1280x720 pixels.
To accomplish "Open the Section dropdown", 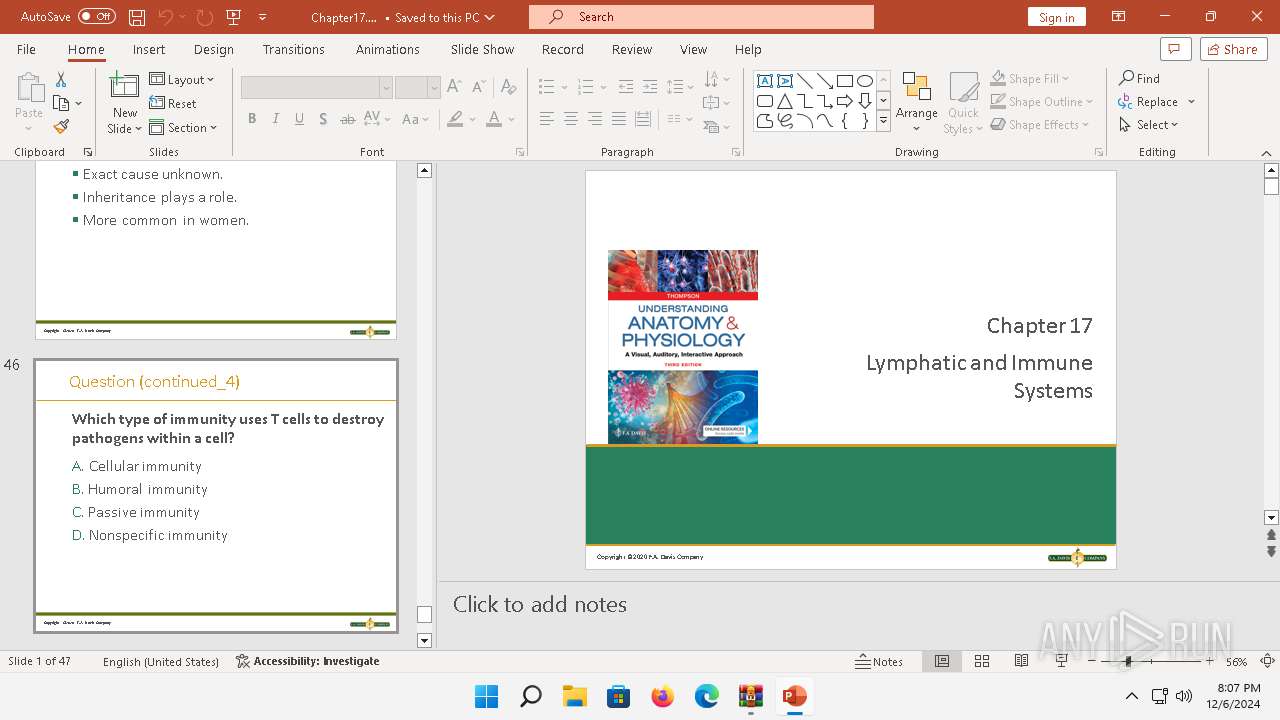I will click(x=184, y=127).
